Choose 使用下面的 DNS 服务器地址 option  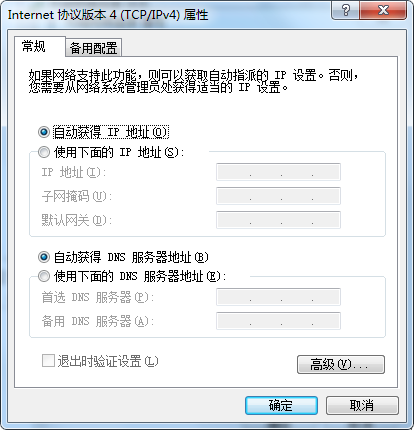(44, 276)
